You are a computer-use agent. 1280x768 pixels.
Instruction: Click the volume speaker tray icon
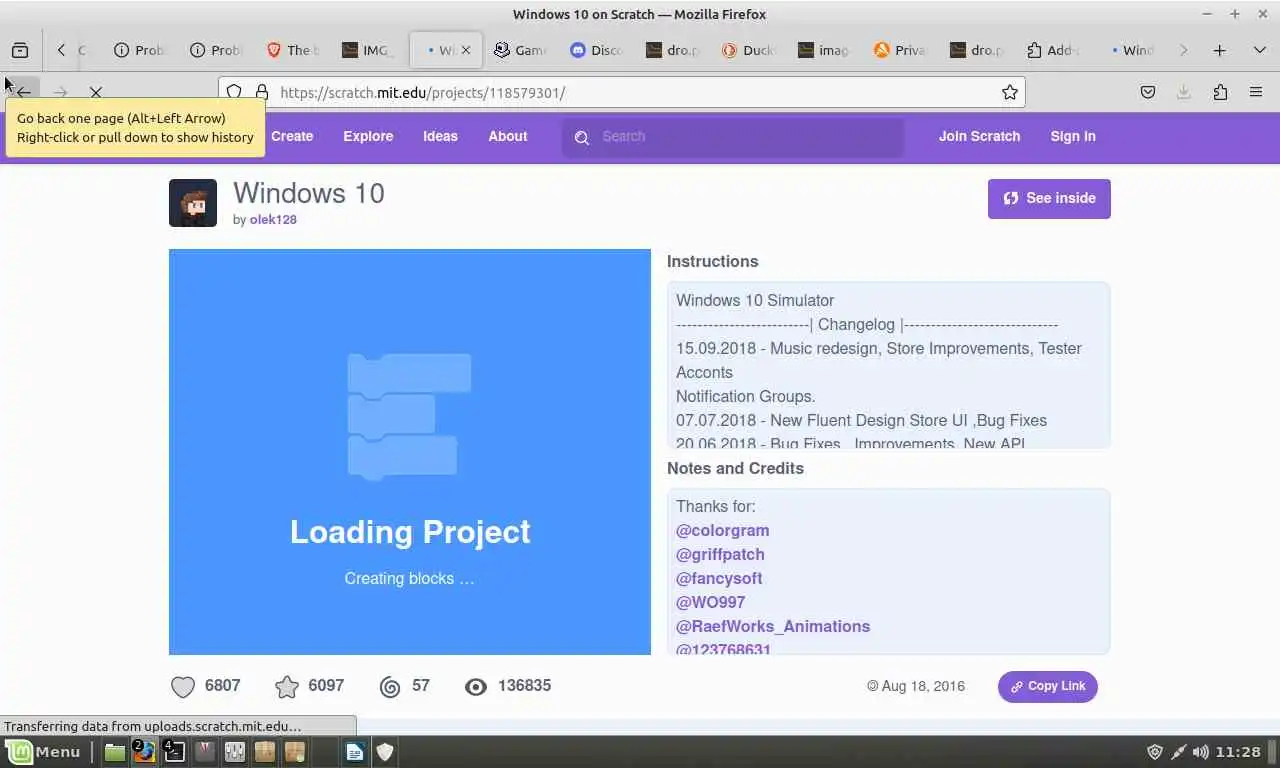[x=1200, y=752]
